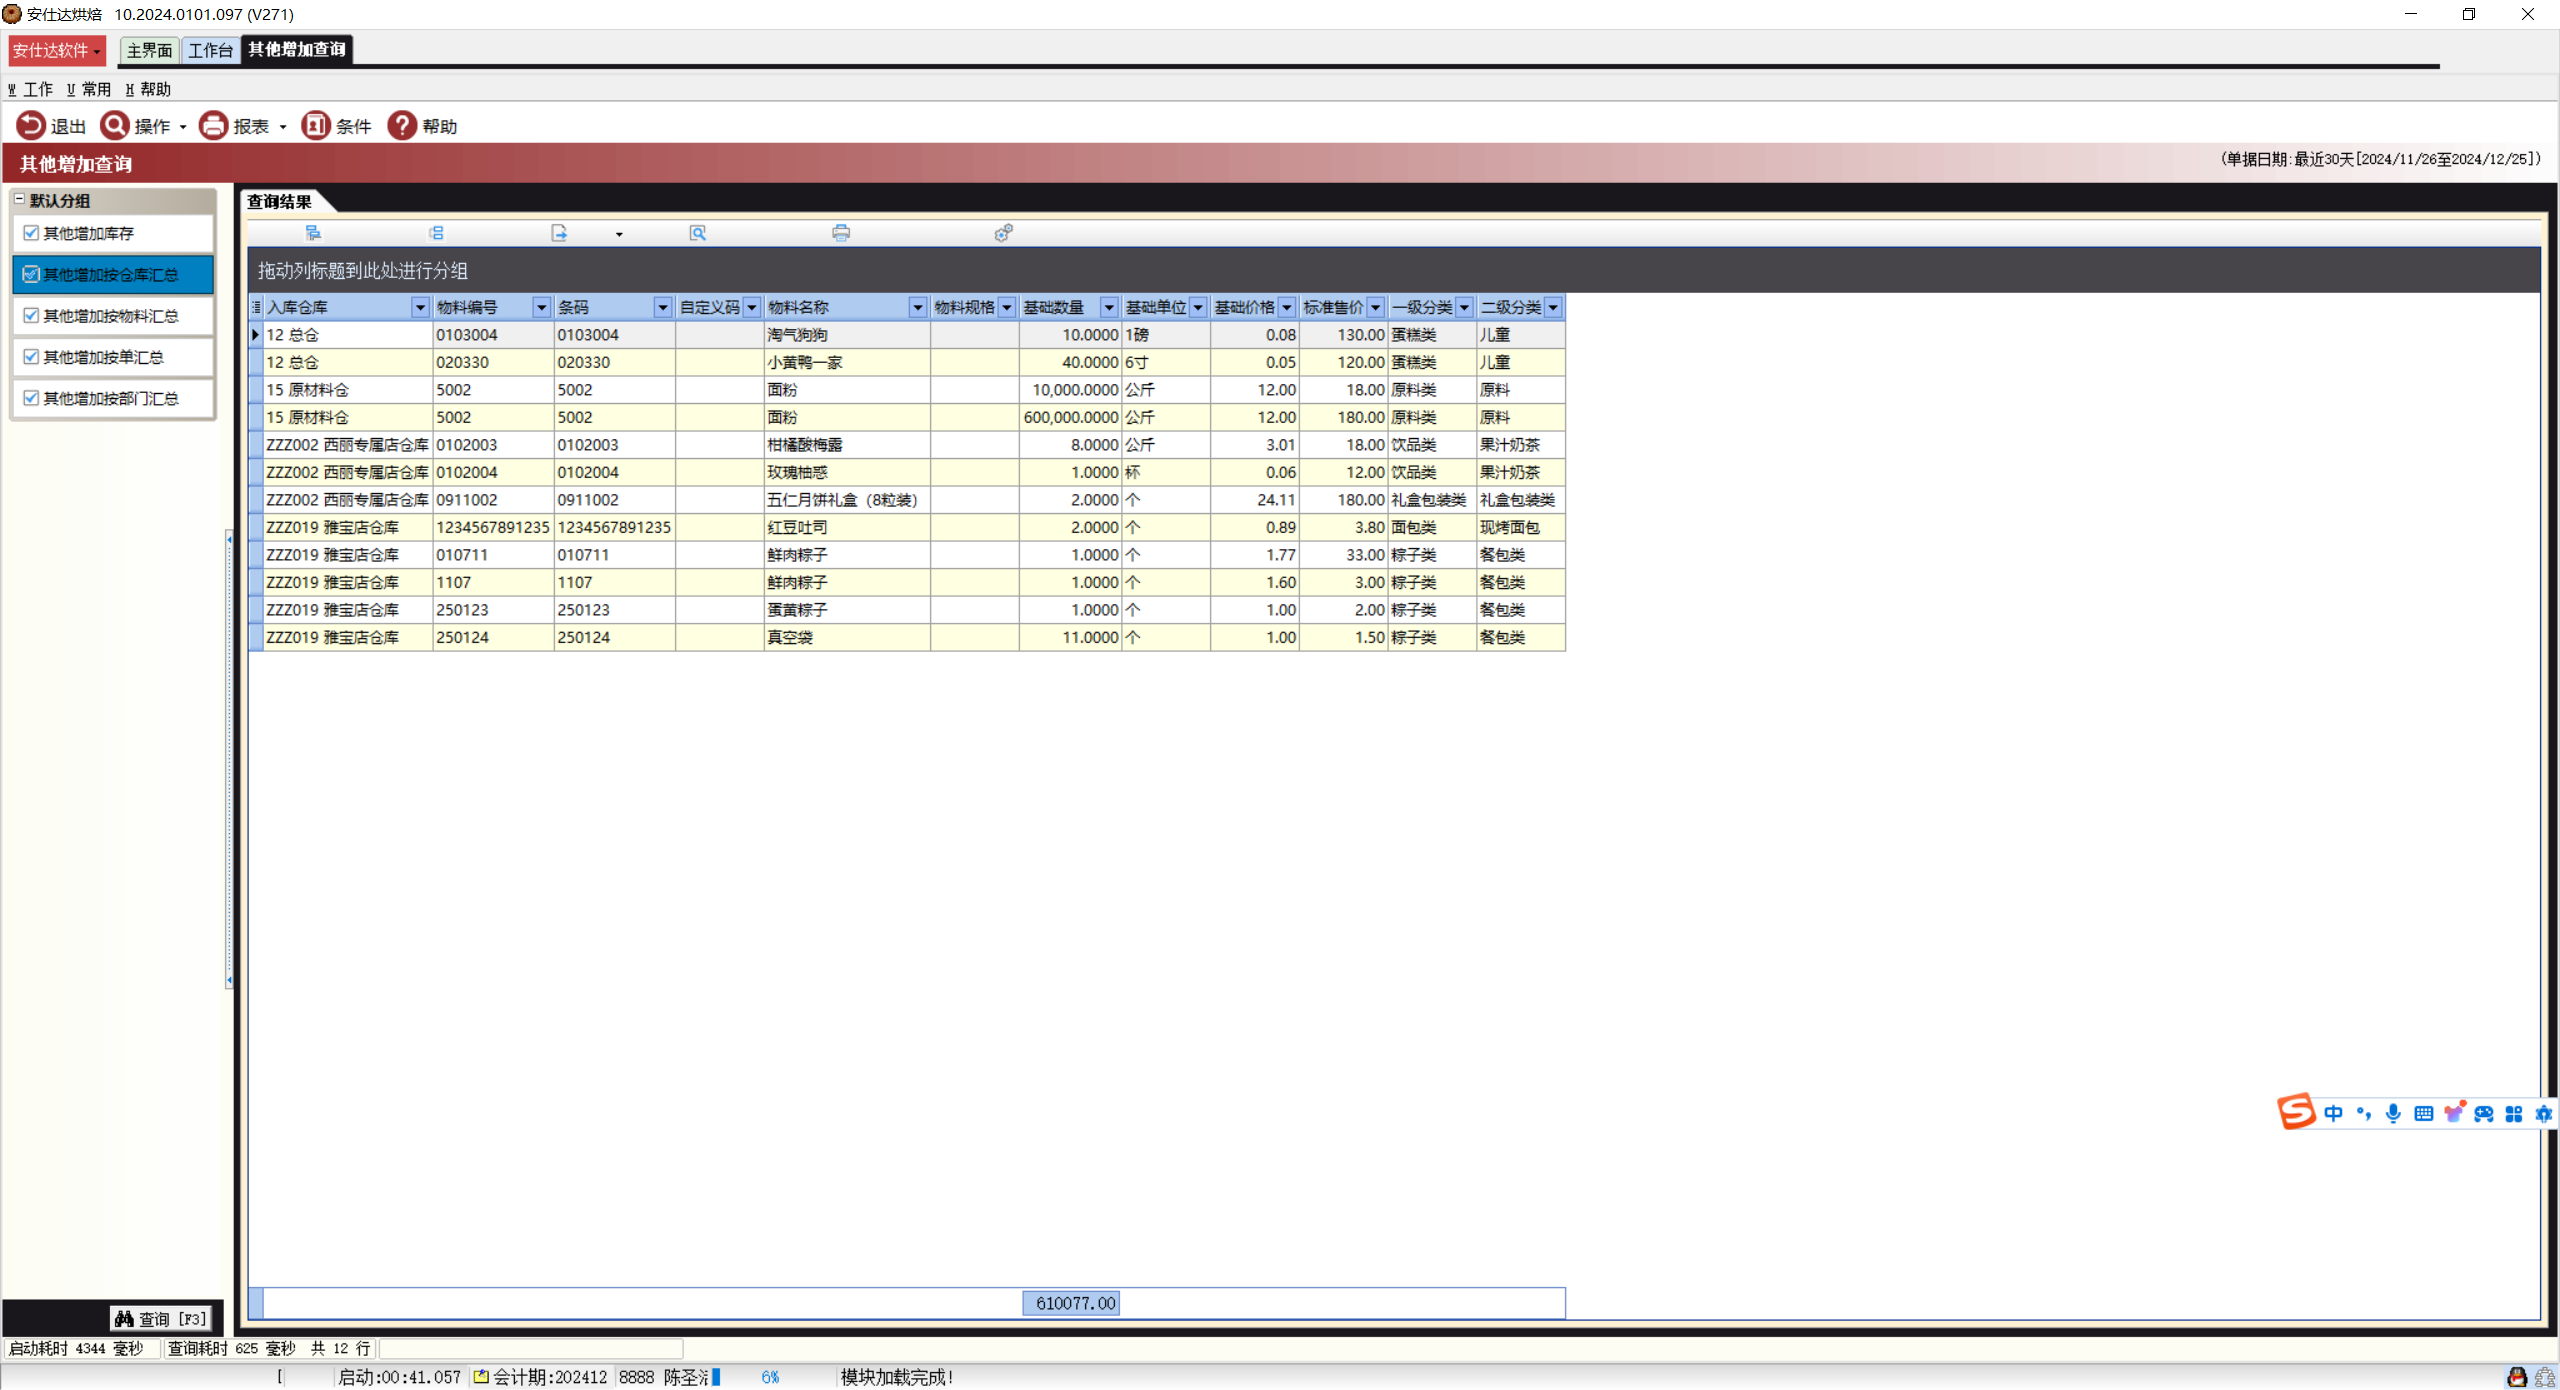2560x1390 pixels.
Task: Click the magnifier find icon in the results toolbar
Action: [698, 233]
